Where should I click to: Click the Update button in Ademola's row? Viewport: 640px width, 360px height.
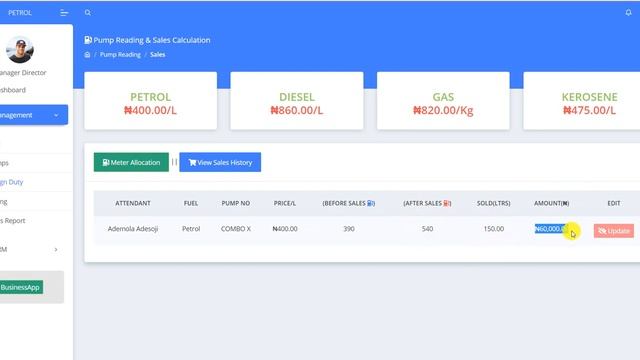(x=614, y=231)
